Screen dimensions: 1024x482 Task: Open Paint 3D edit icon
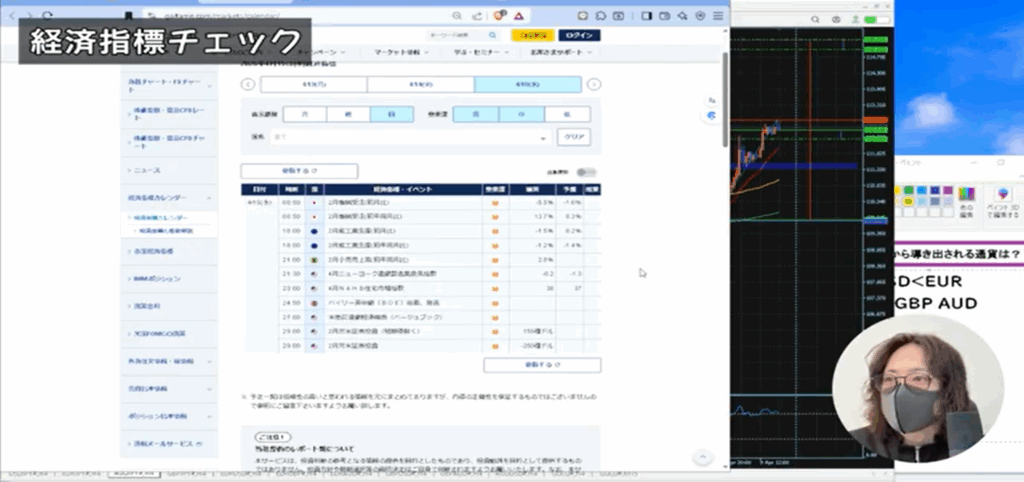(1001, 193)
